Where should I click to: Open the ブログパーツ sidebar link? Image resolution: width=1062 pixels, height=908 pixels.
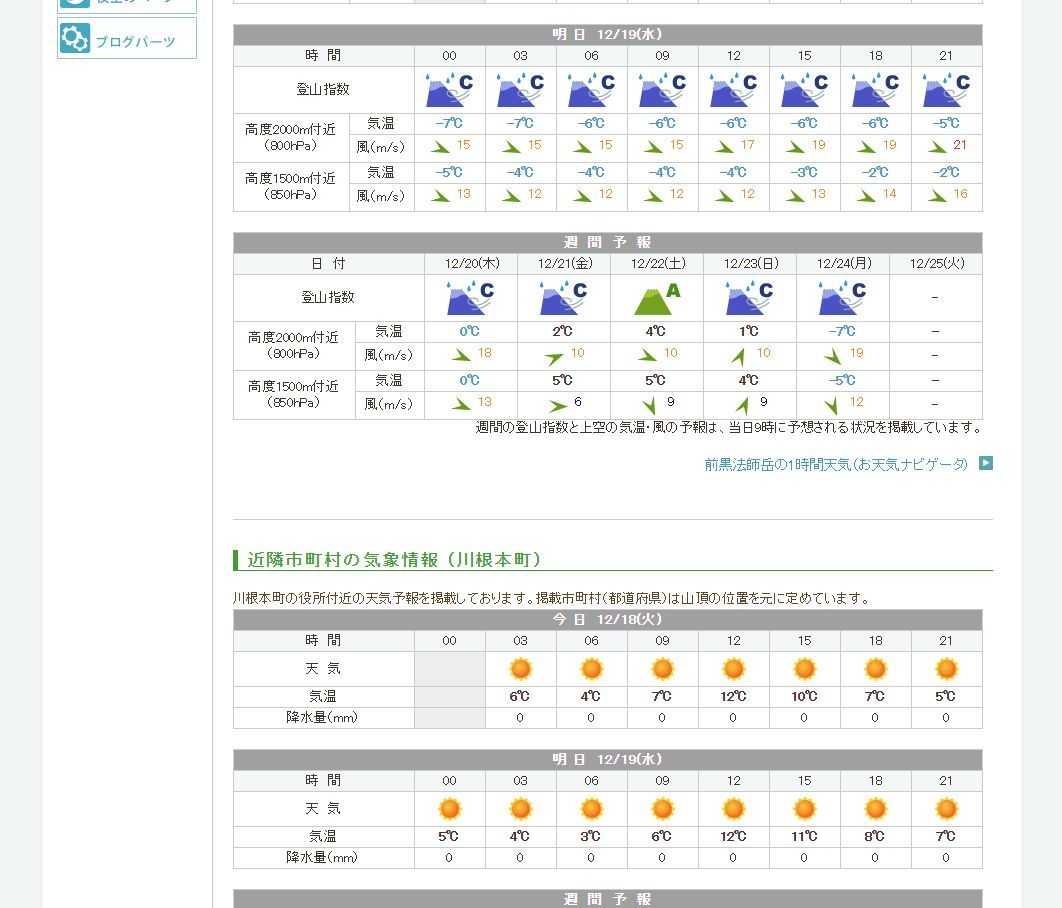(135, 42)
